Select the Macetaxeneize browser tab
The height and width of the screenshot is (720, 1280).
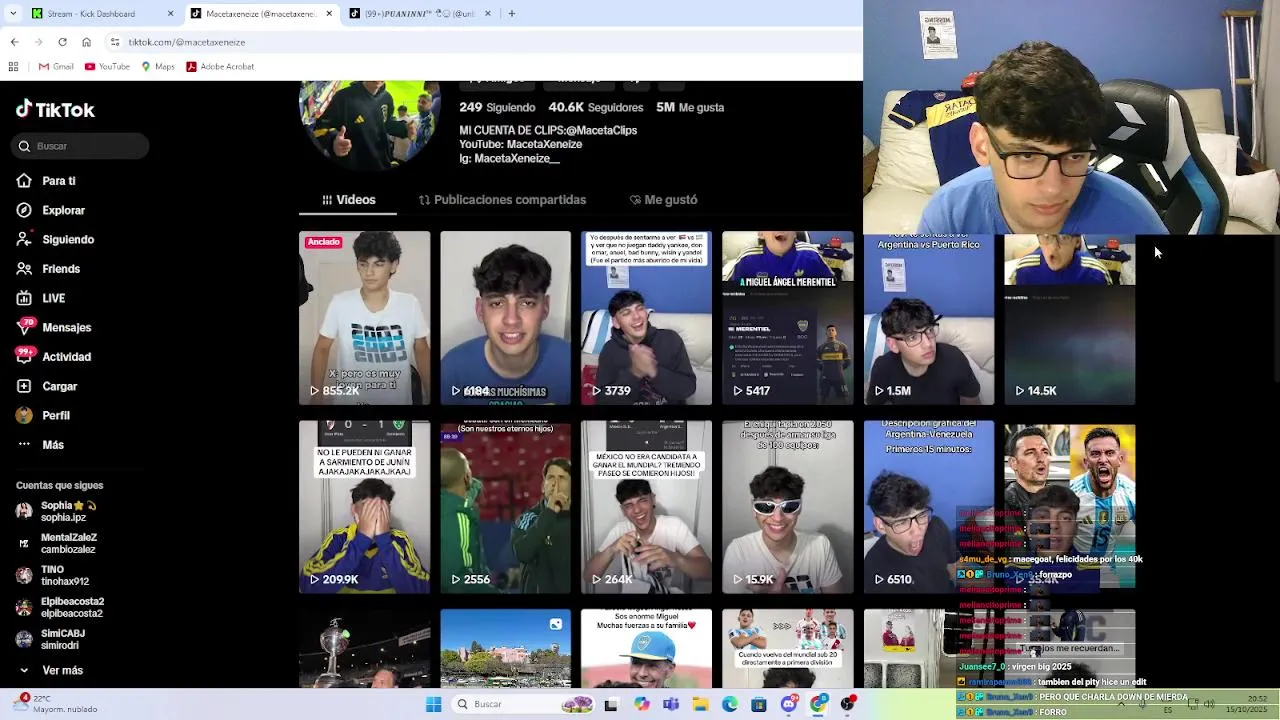pos(262,14)
